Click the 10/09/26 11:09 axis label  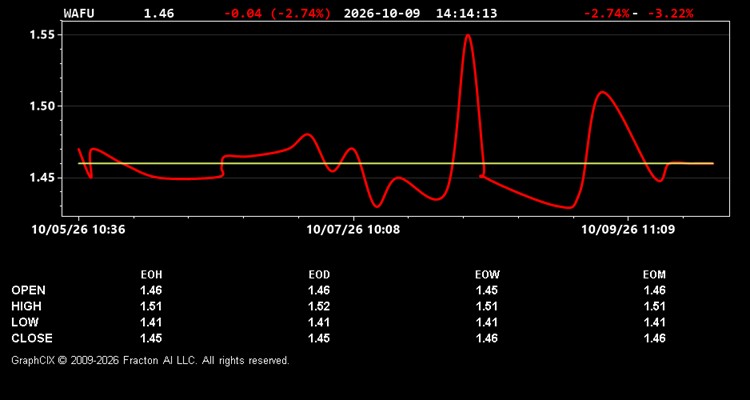point(629,230)
